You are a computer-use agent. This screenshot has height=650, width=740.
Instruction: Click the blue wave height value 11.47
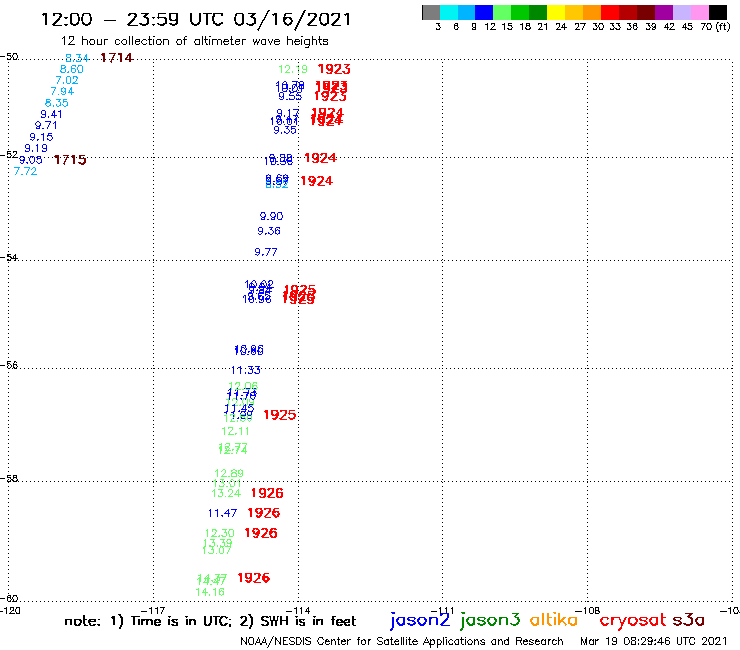[x=222, y=513]
